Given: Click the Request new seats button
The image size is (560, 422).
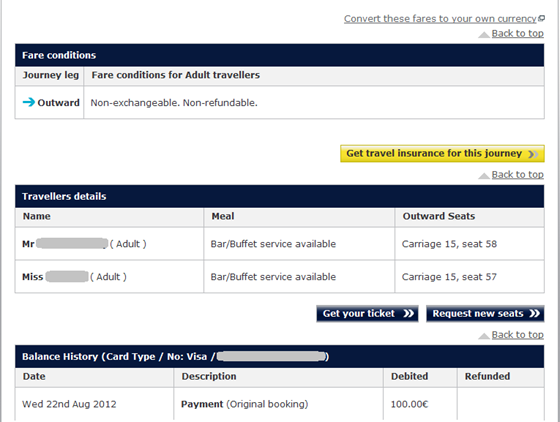Looking at the screenshot, I should (x=485, y=313).
